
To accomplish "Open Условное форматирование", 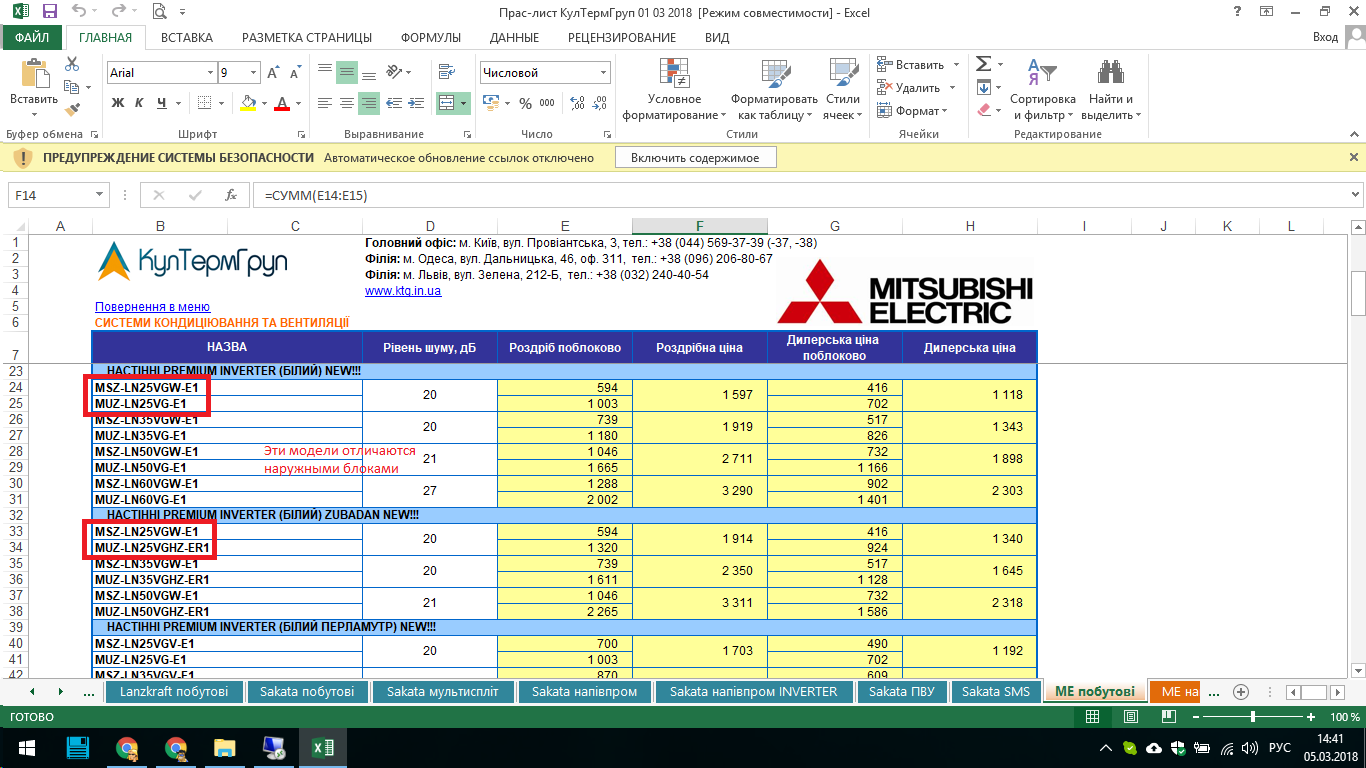I will click(674, 89).
